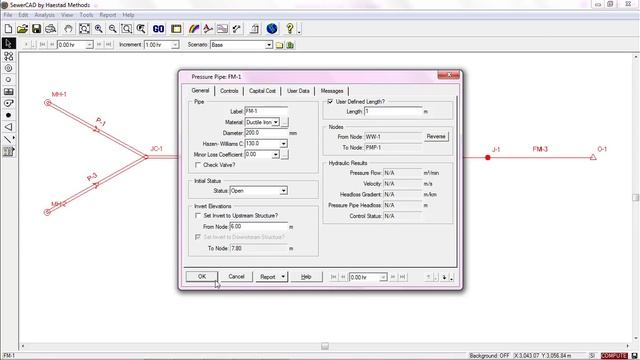Select the Pump layout tool
The image size is (640, 360).
[x=8, y=103]
